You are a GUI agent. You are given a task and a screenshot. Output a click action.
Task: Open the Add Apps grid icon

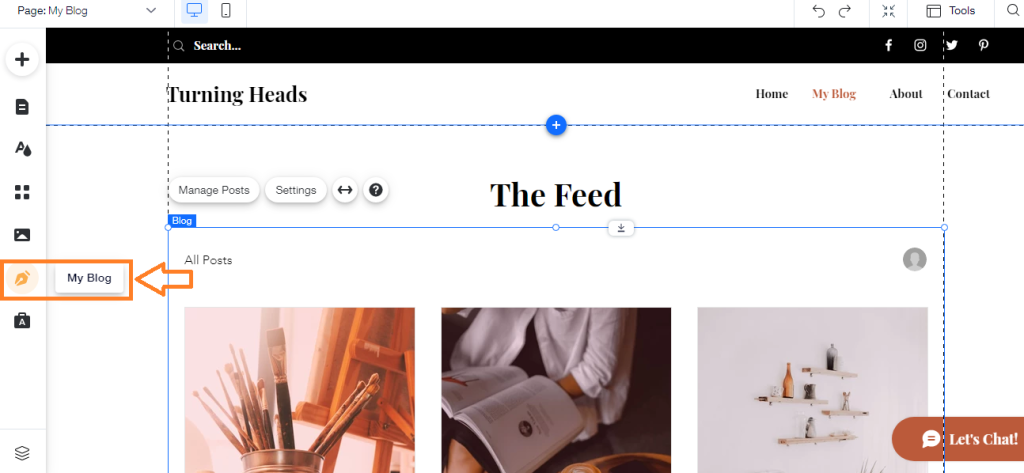(22, 192)
